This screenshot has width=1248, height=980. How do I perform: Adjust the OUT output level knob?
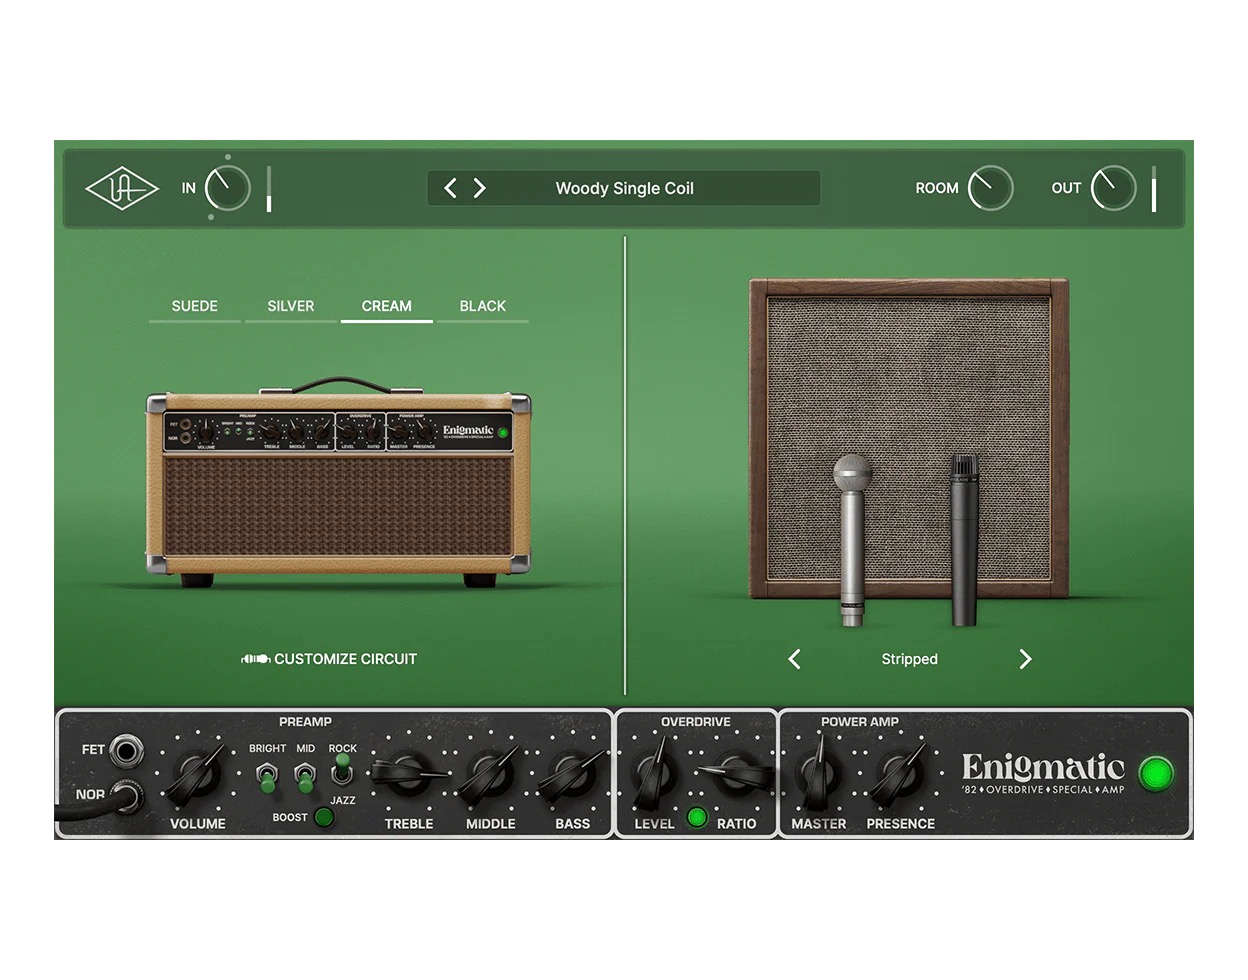point(1113,188)
